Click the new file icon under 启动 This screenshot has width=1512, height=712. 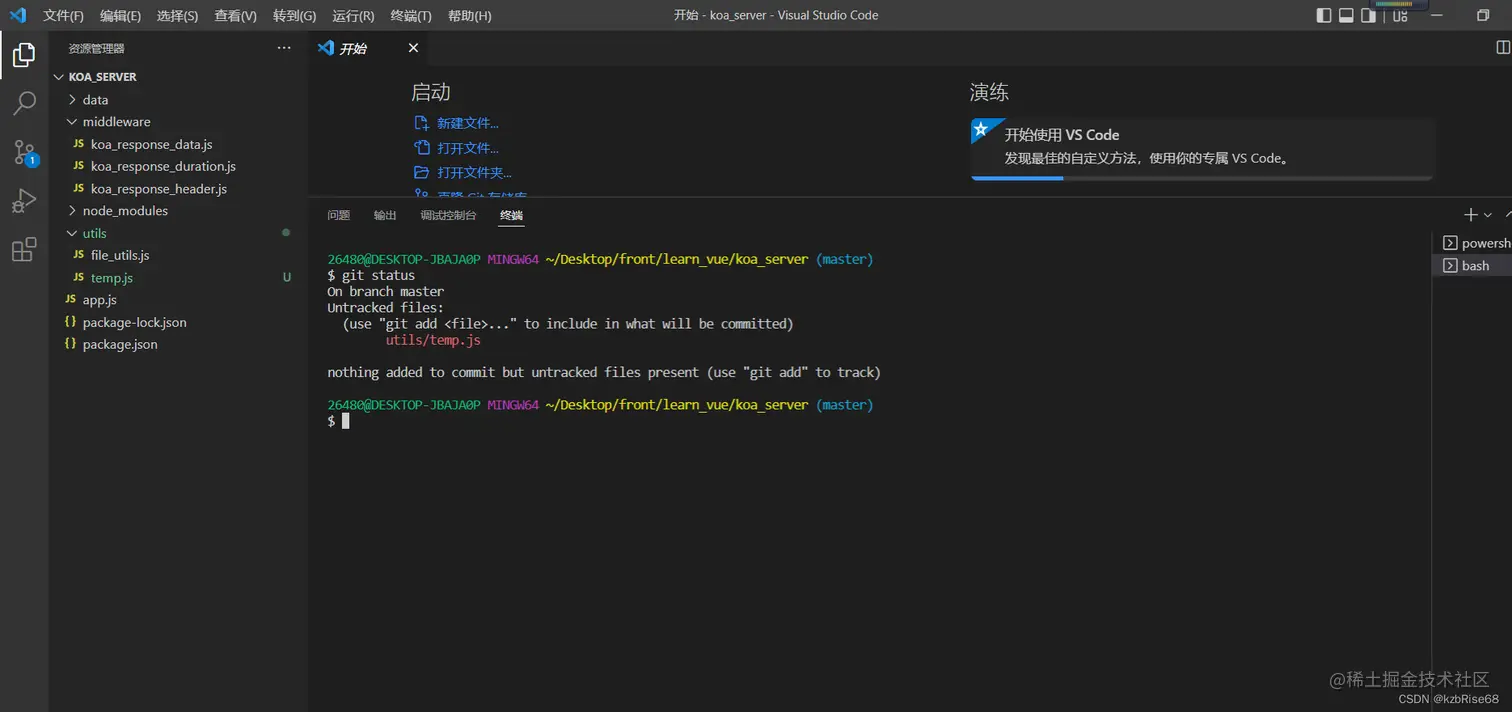pos(421,123)
